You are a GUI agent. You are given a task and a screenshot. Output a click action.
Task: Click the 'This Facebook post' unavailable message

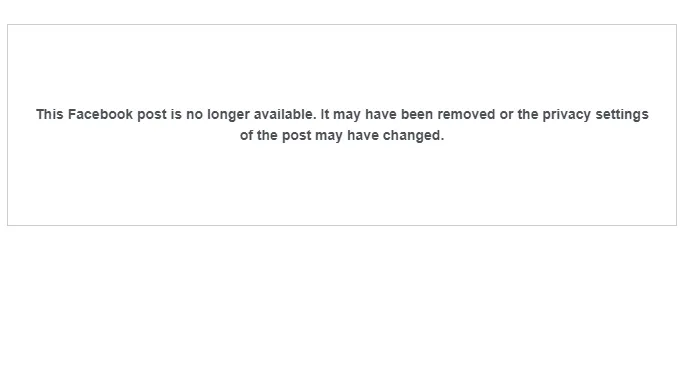tap(342, 125)
